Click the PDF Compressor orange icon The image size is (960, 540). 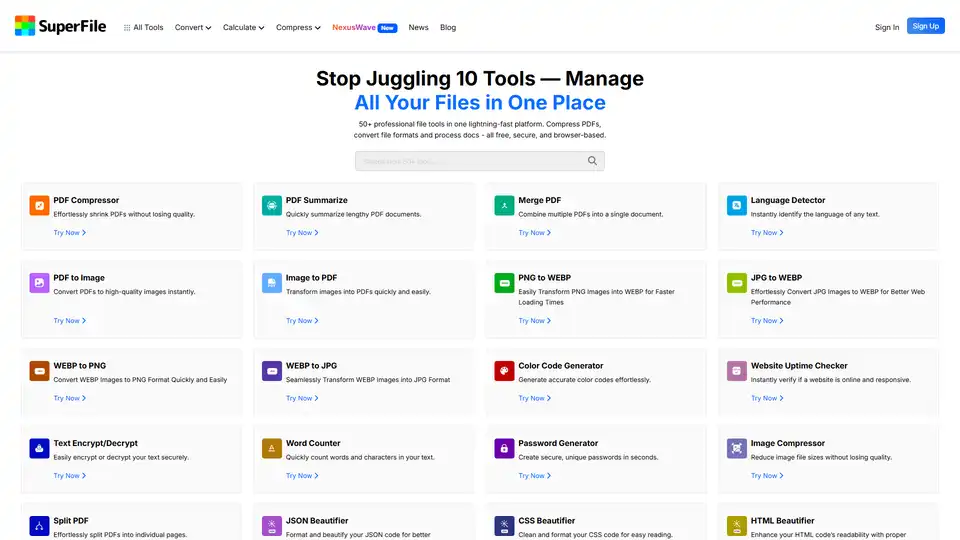39,206
